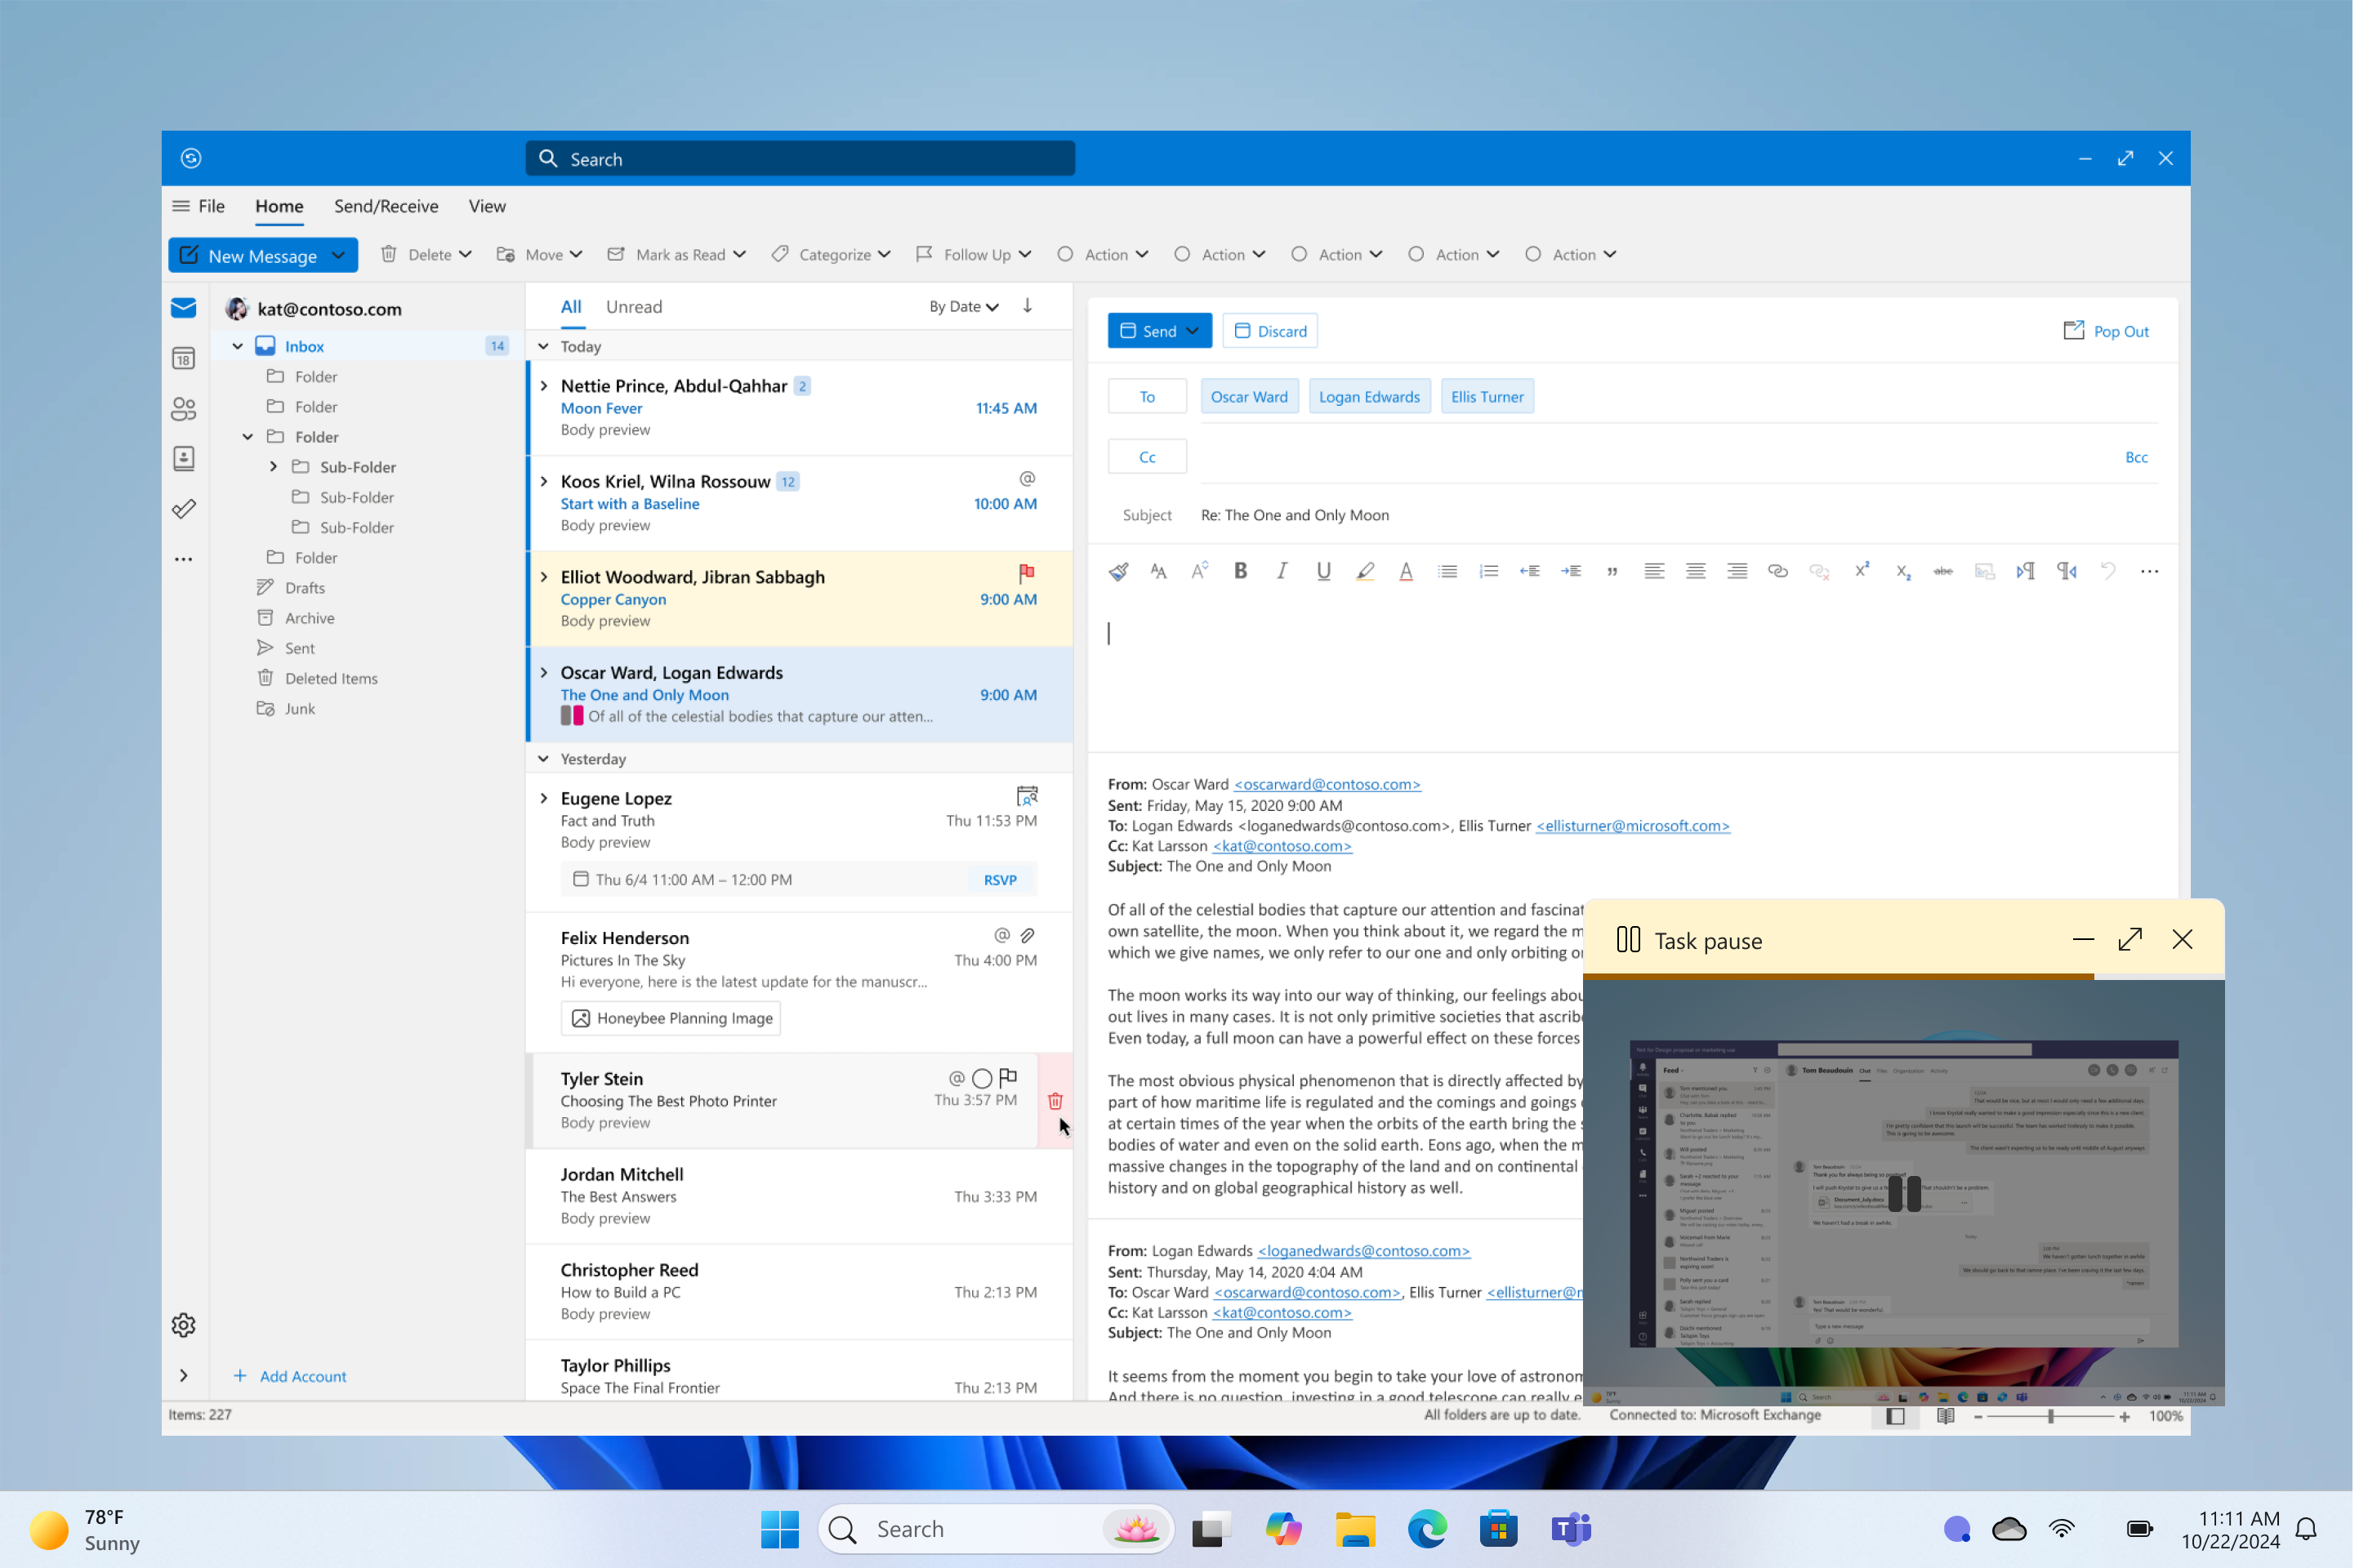Open the By Date sort dropdown
This screenshot has height=1568, width=2377.
[x=974, y=310]
